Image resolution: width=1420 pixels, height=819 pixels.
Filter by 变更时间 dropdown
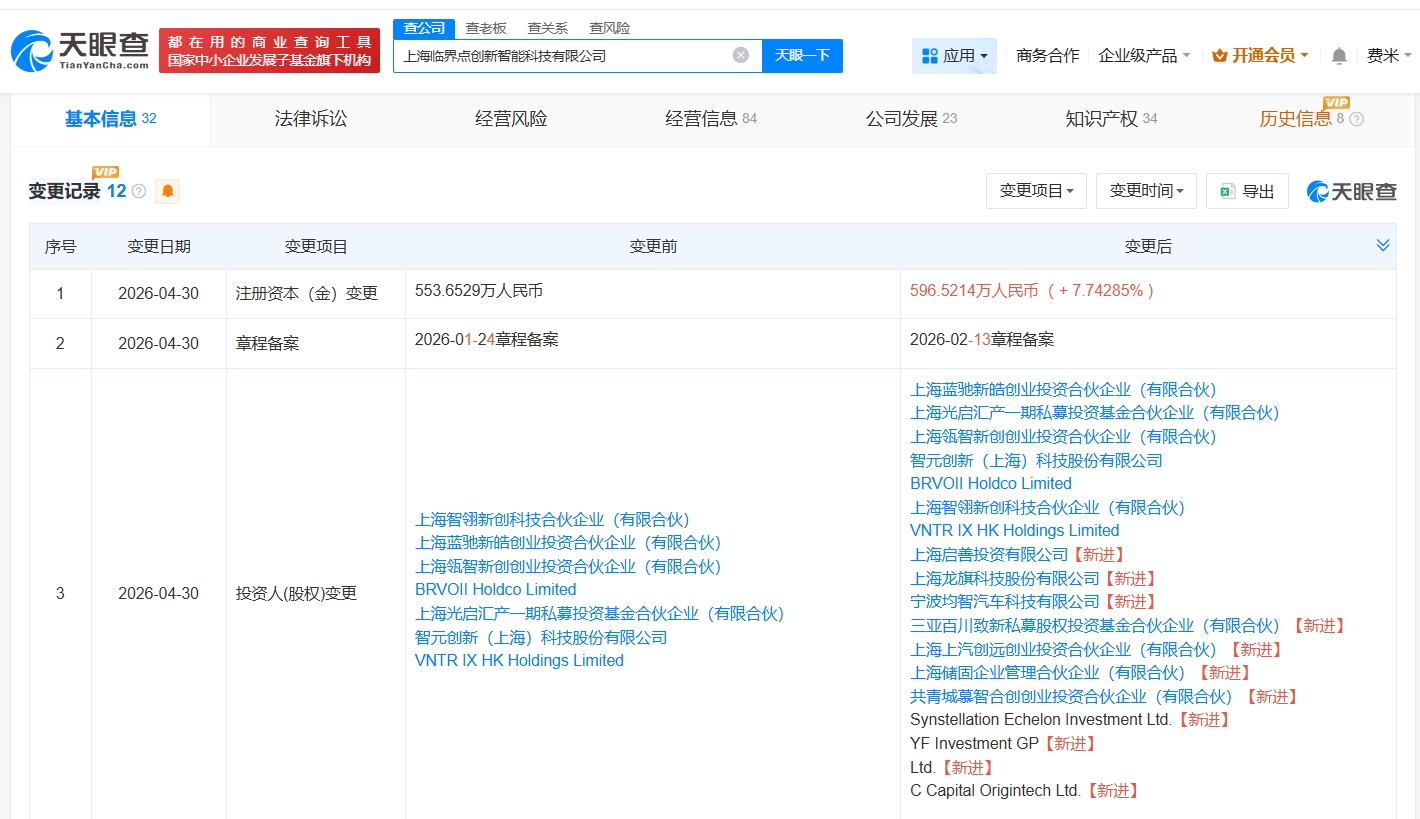(x=1146, y=191)
